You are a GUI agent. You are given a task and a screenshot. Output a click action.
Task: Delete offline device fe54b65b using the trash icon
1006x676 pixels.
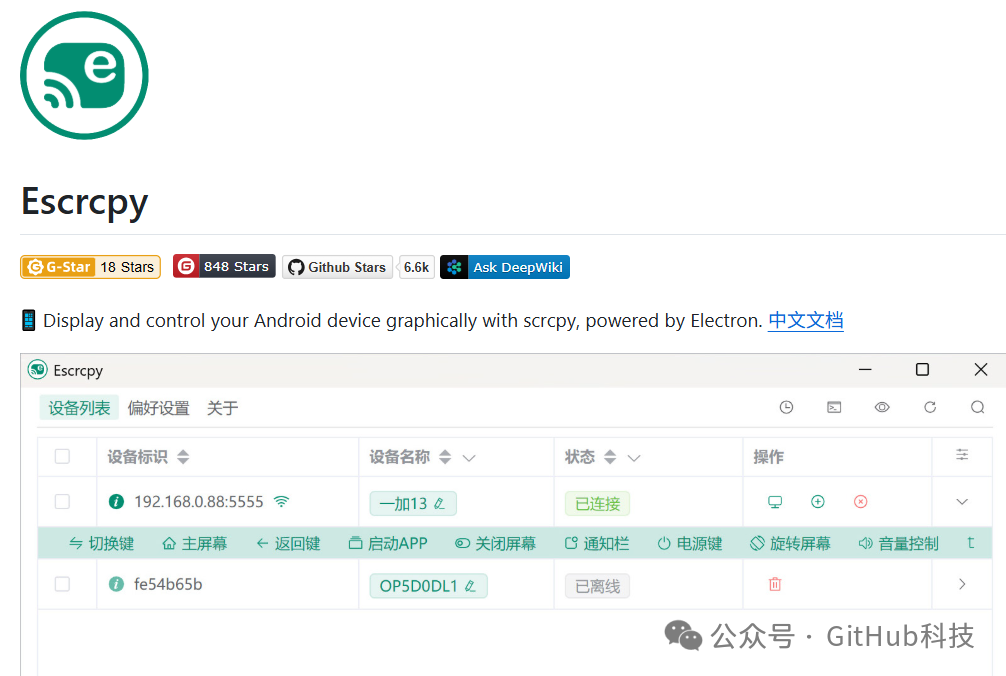coord(775,584)
